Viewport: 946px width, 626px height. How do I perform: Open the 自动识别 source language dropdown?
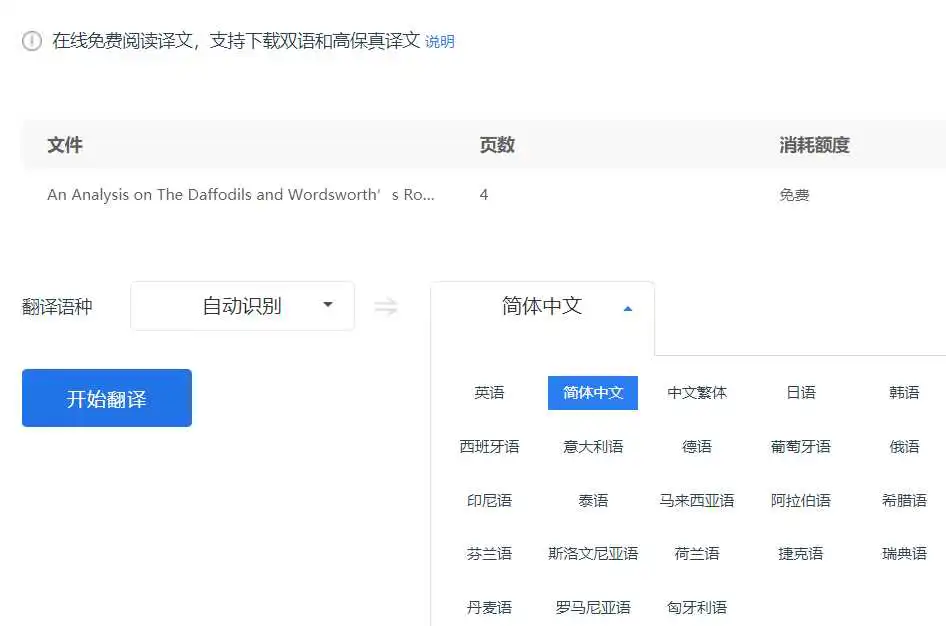(243, 306)
